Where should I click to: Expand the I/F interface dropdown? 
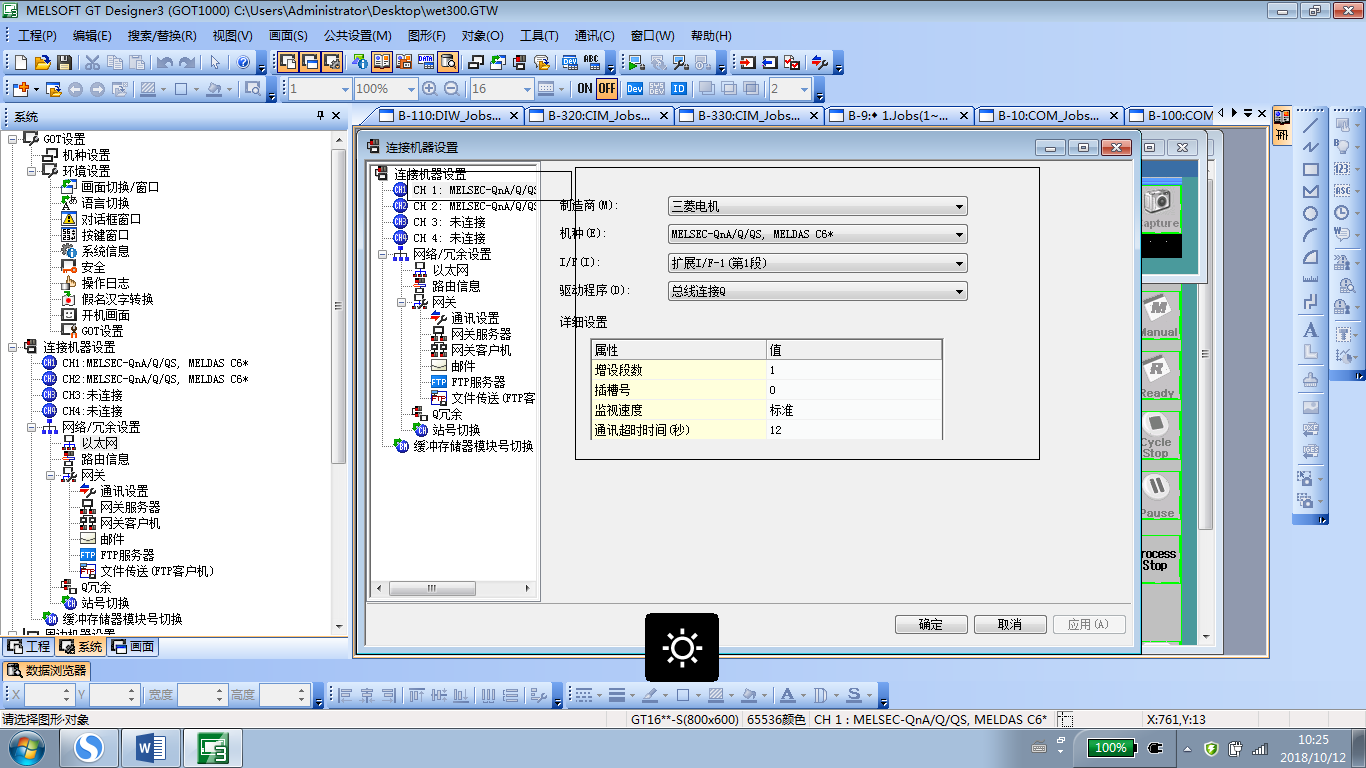click(817, 264)
